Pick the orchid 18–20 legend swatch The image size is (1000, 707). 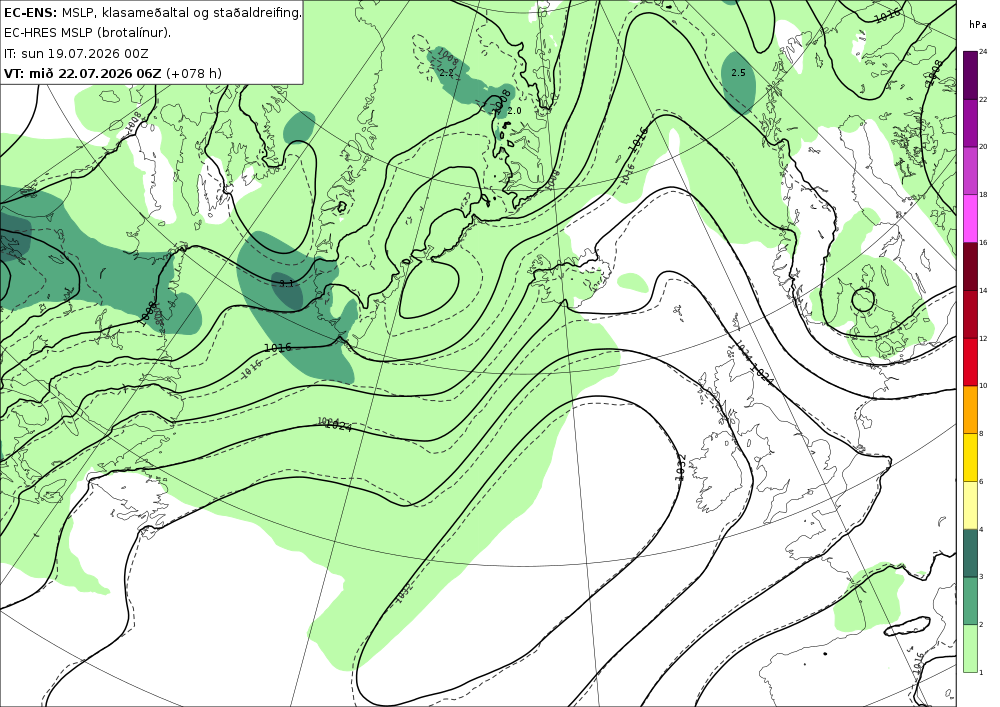[971, 171]
